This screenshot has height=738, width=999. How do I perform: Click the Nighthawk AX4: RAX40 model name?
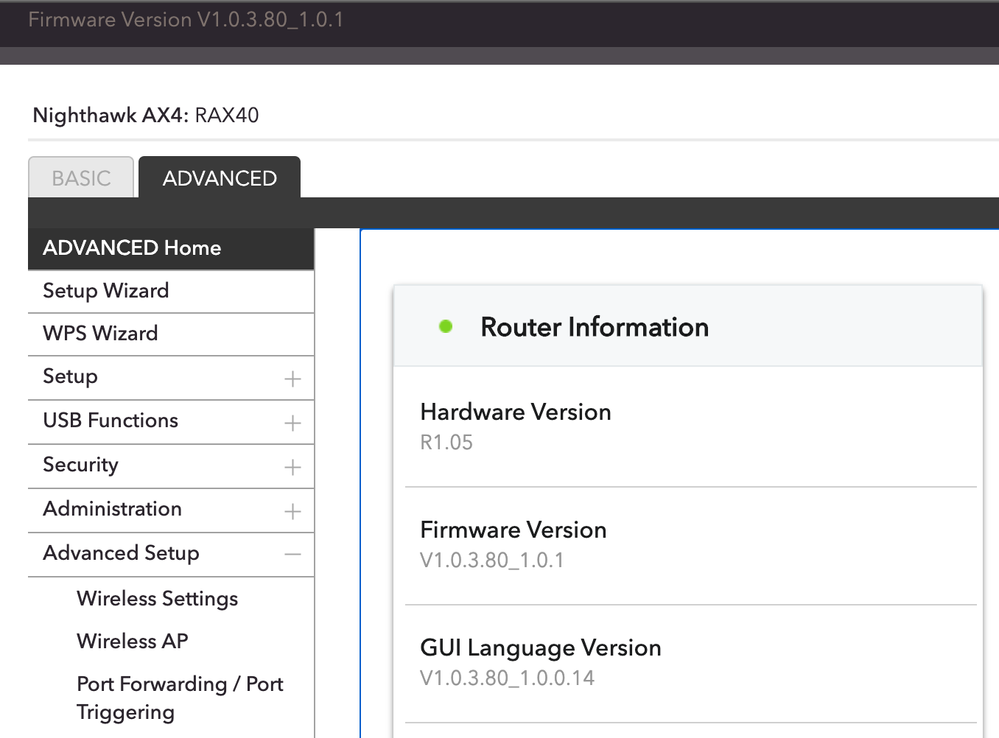point(146,115)
